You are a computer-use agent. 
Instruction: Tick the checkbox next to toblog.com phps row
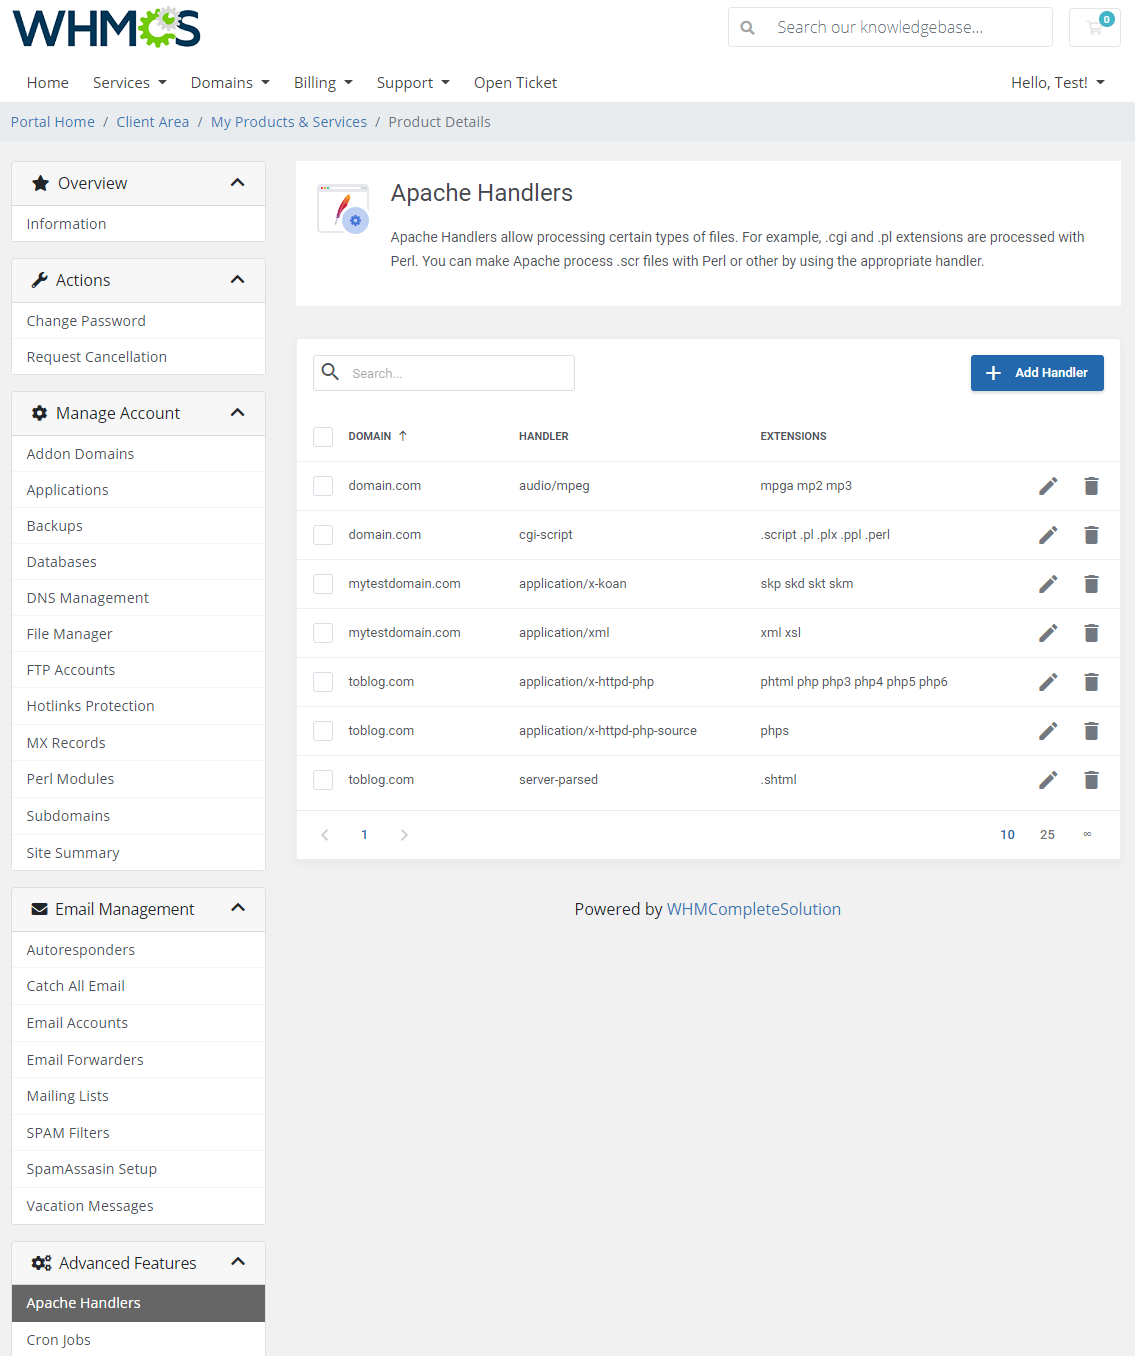pos(322,730)
